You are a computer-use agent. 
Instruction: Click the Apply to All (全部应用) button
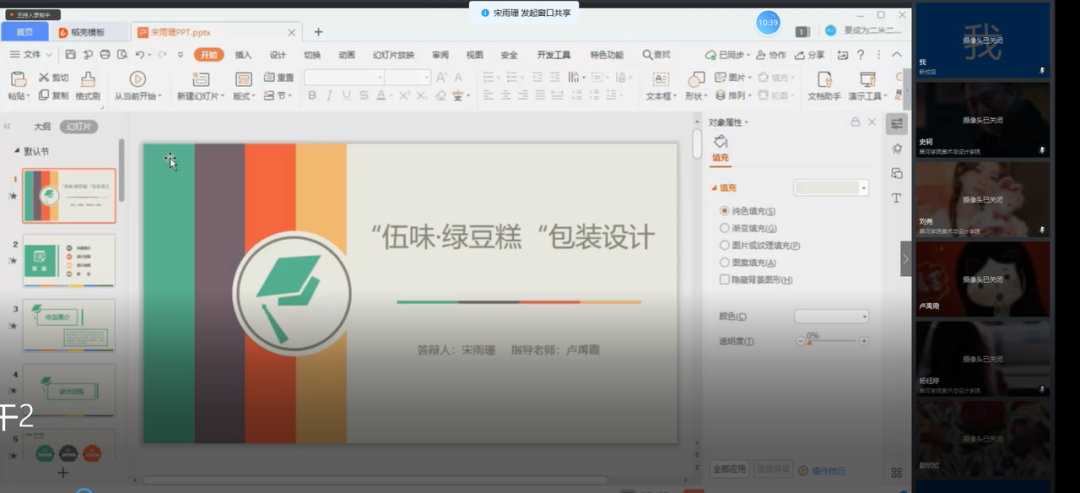tap(729, 468)
